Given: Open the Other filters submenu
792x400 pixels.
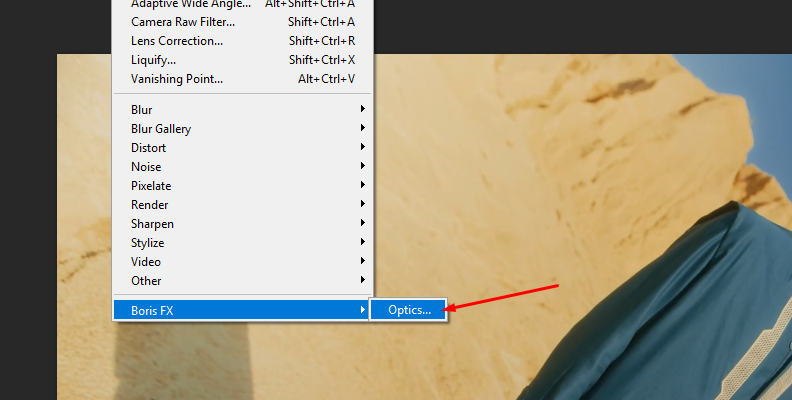Looking at the screenshot, I should (x=242, y=281).
